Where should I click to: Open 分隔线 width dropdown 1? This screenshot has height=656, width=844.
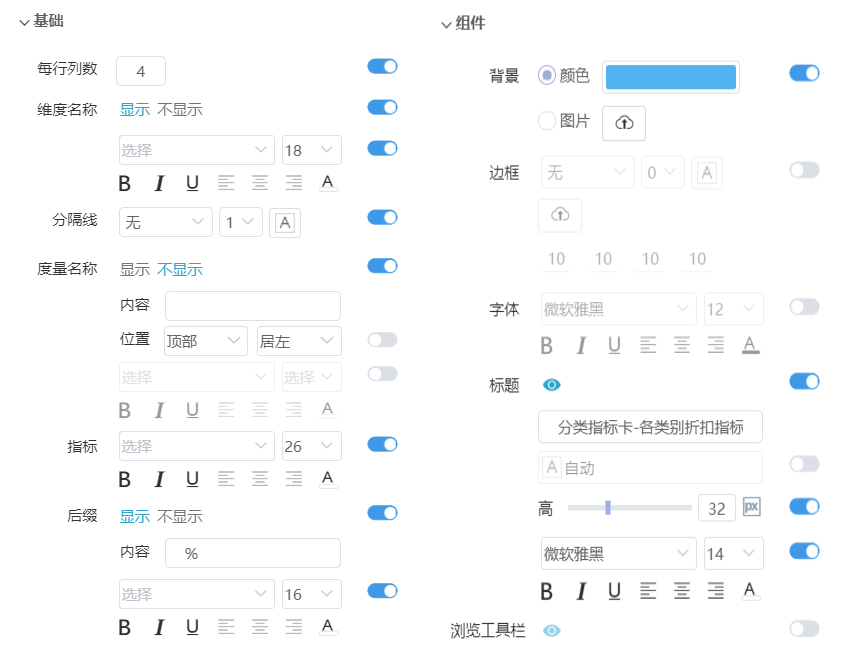(x=241, y=222)
